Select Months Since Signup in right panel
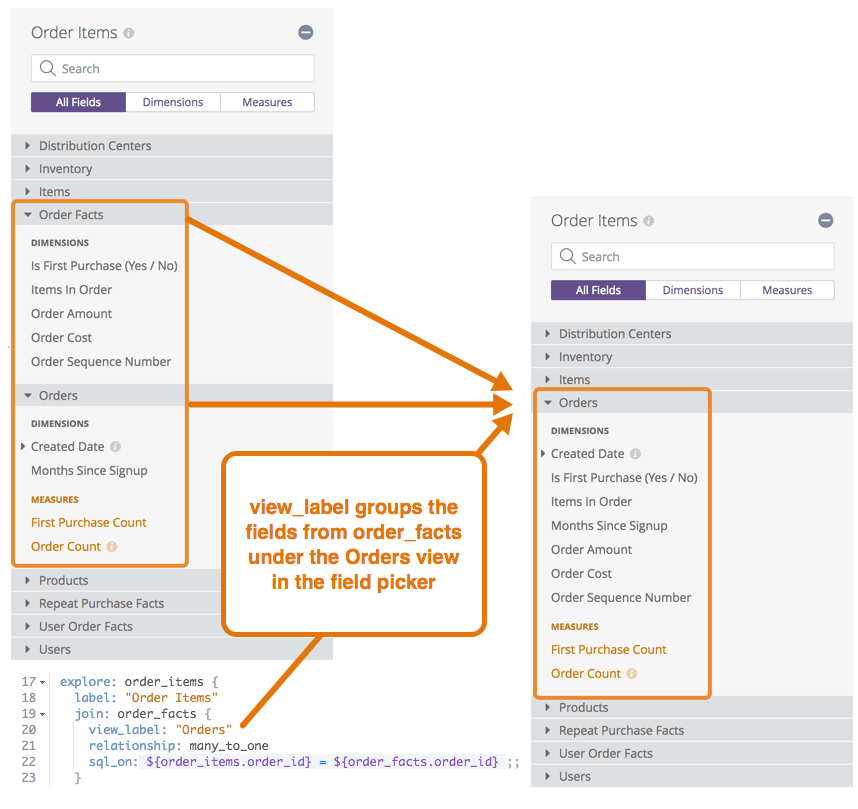The height and width of the screenshot is (809, 858). click(x=609, y=526)
